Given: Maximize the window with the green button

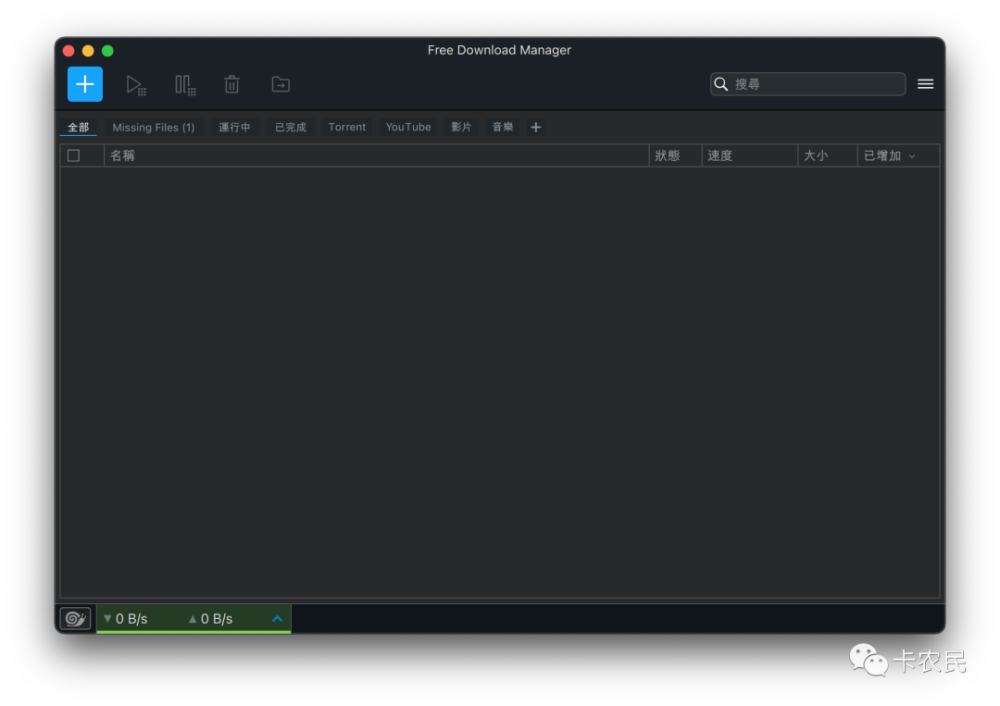Looking at the screenshot, I should 108,51.
